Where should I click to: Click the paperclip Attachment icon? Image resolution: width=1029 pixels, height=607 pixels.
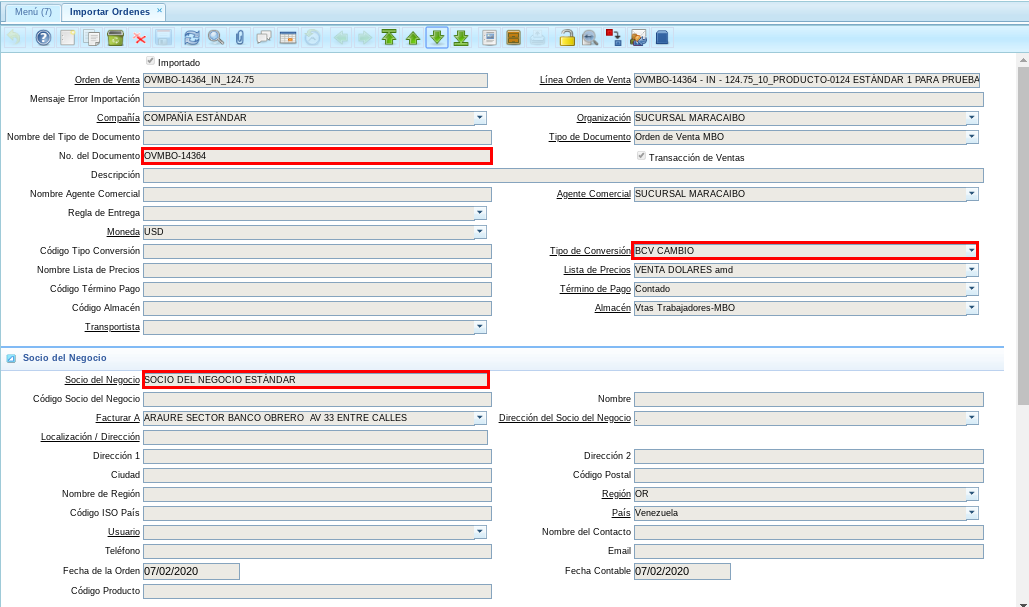tap(240, 38)
